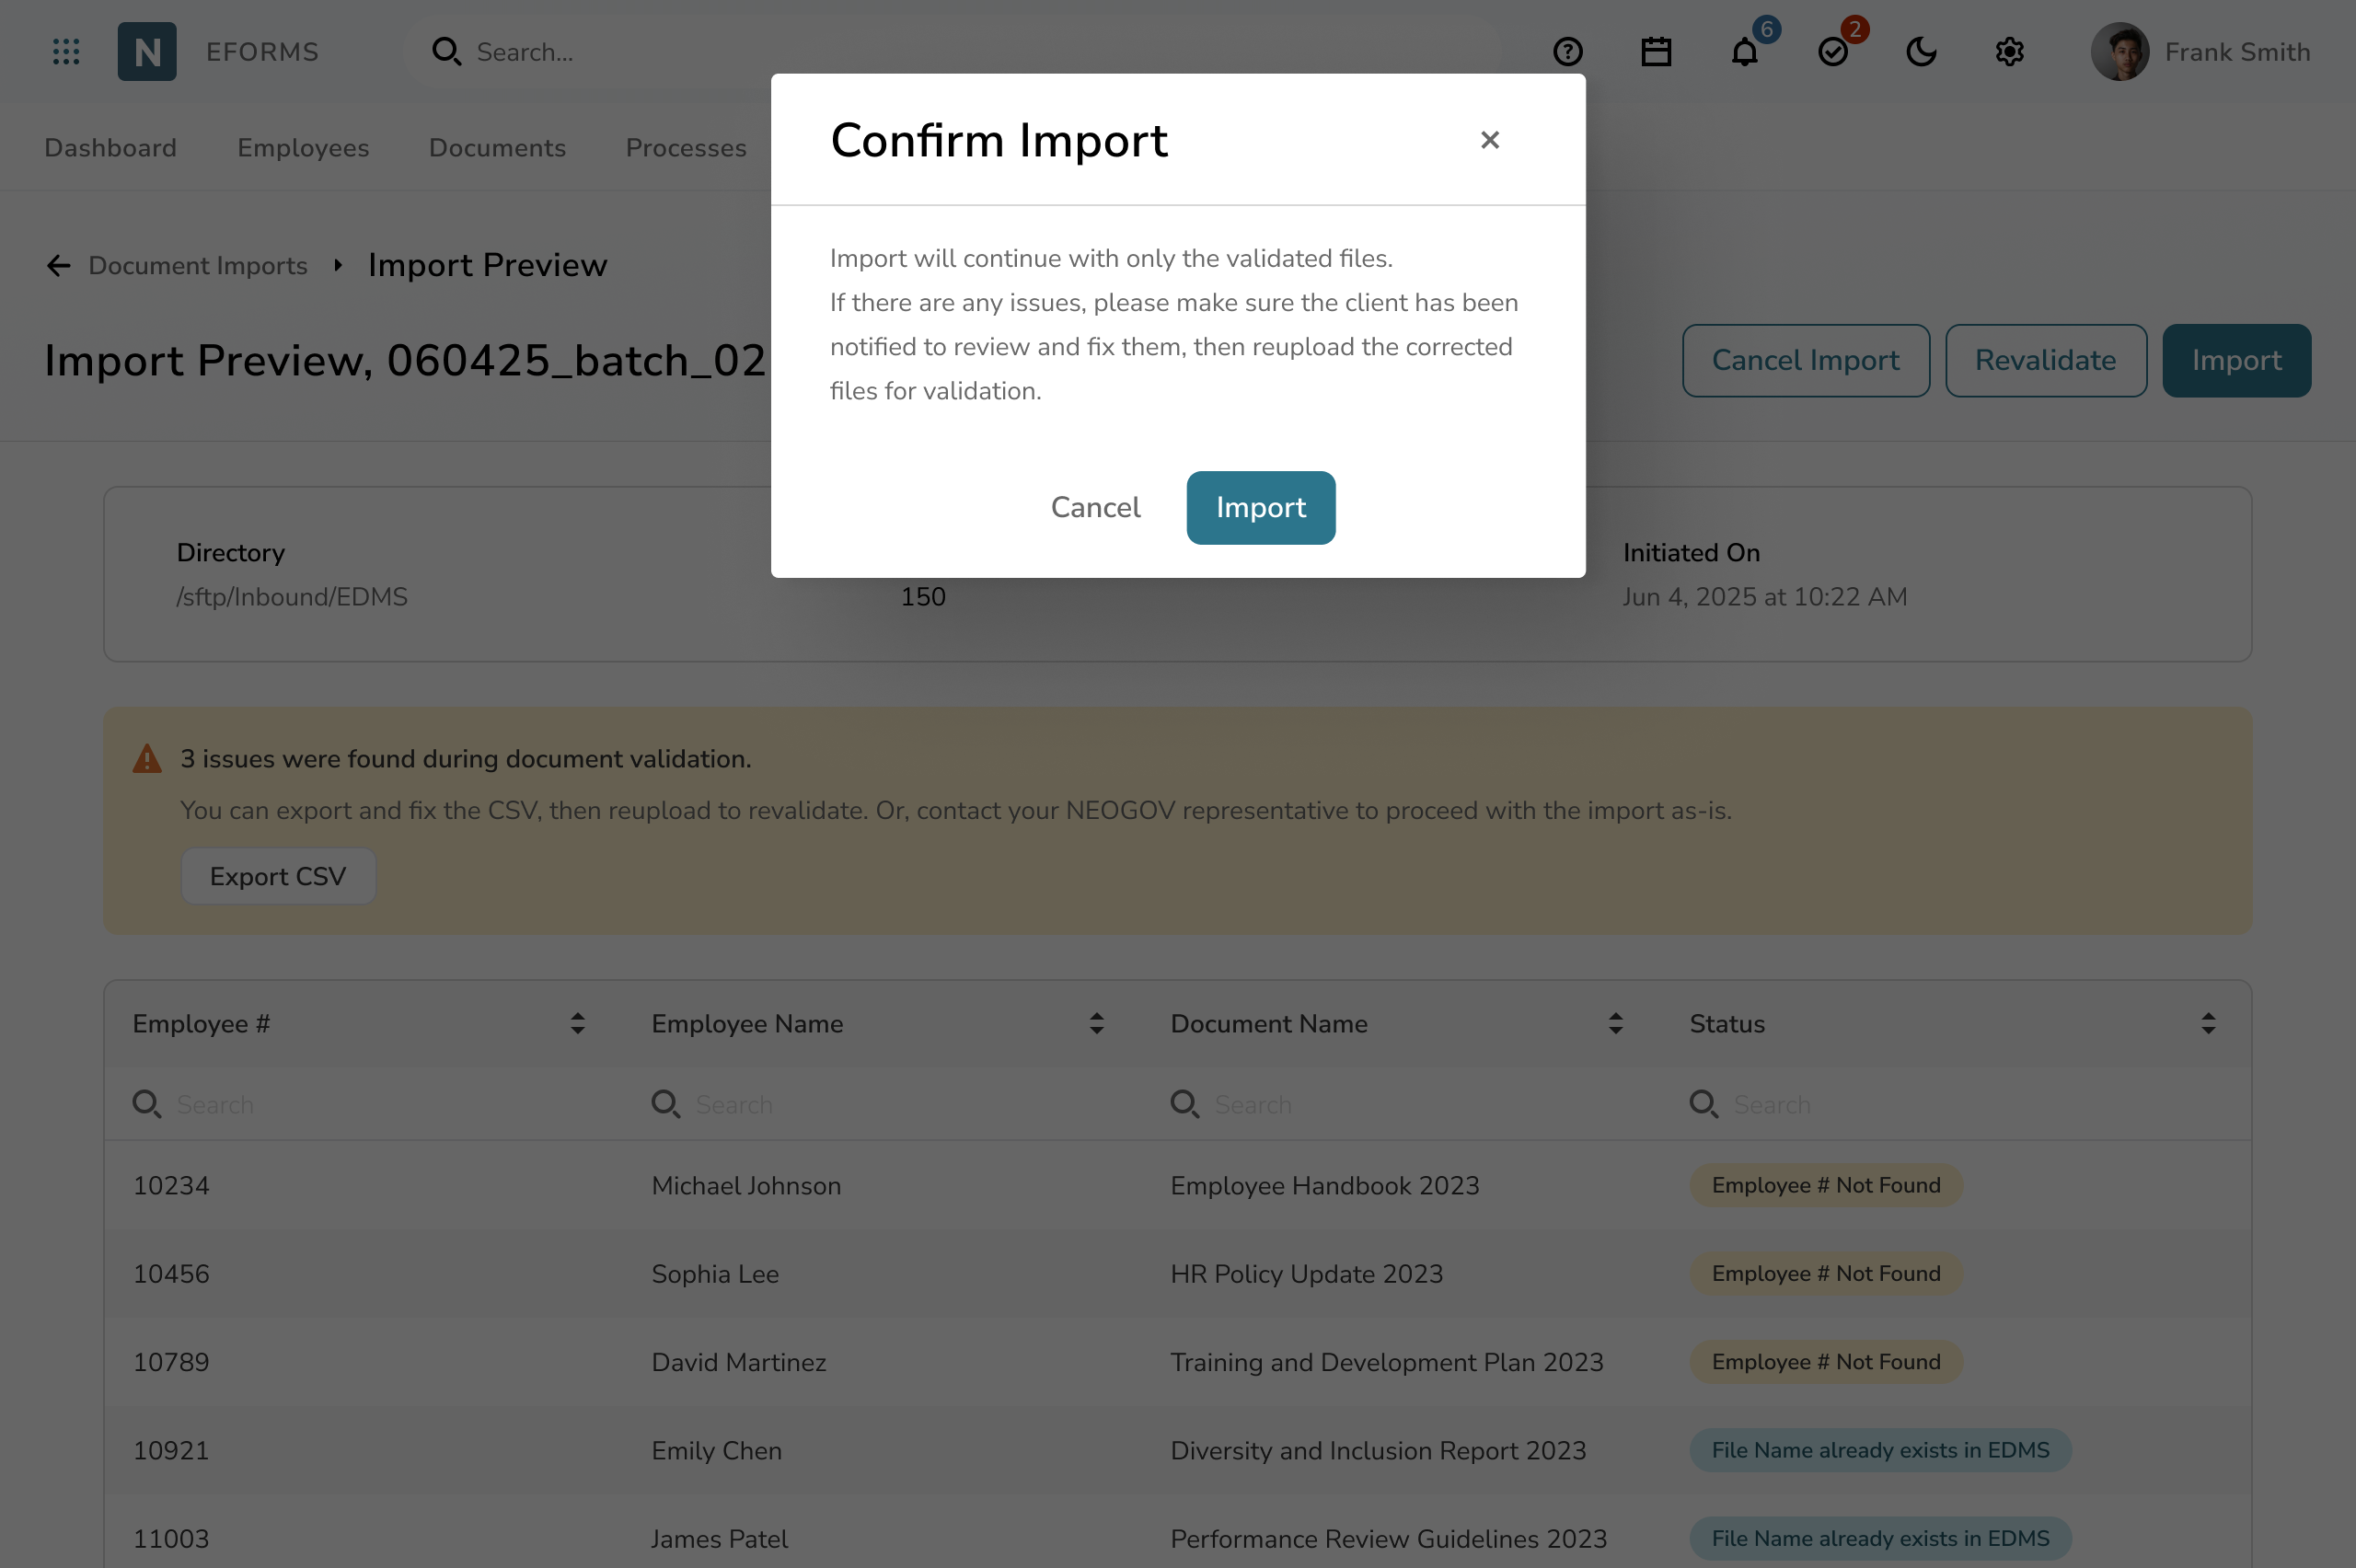Click the Status column search field
Viewport: 2356px width, 1568px height.
[1960, 1105]
